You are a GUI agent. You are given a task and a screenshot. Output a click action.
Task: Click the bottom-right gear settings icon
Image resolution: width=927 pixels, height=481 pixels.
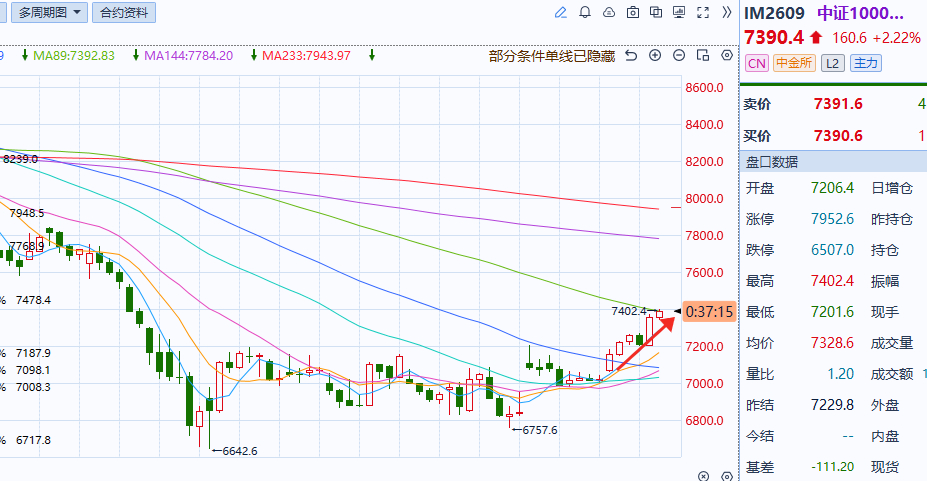tap(727, 476)
